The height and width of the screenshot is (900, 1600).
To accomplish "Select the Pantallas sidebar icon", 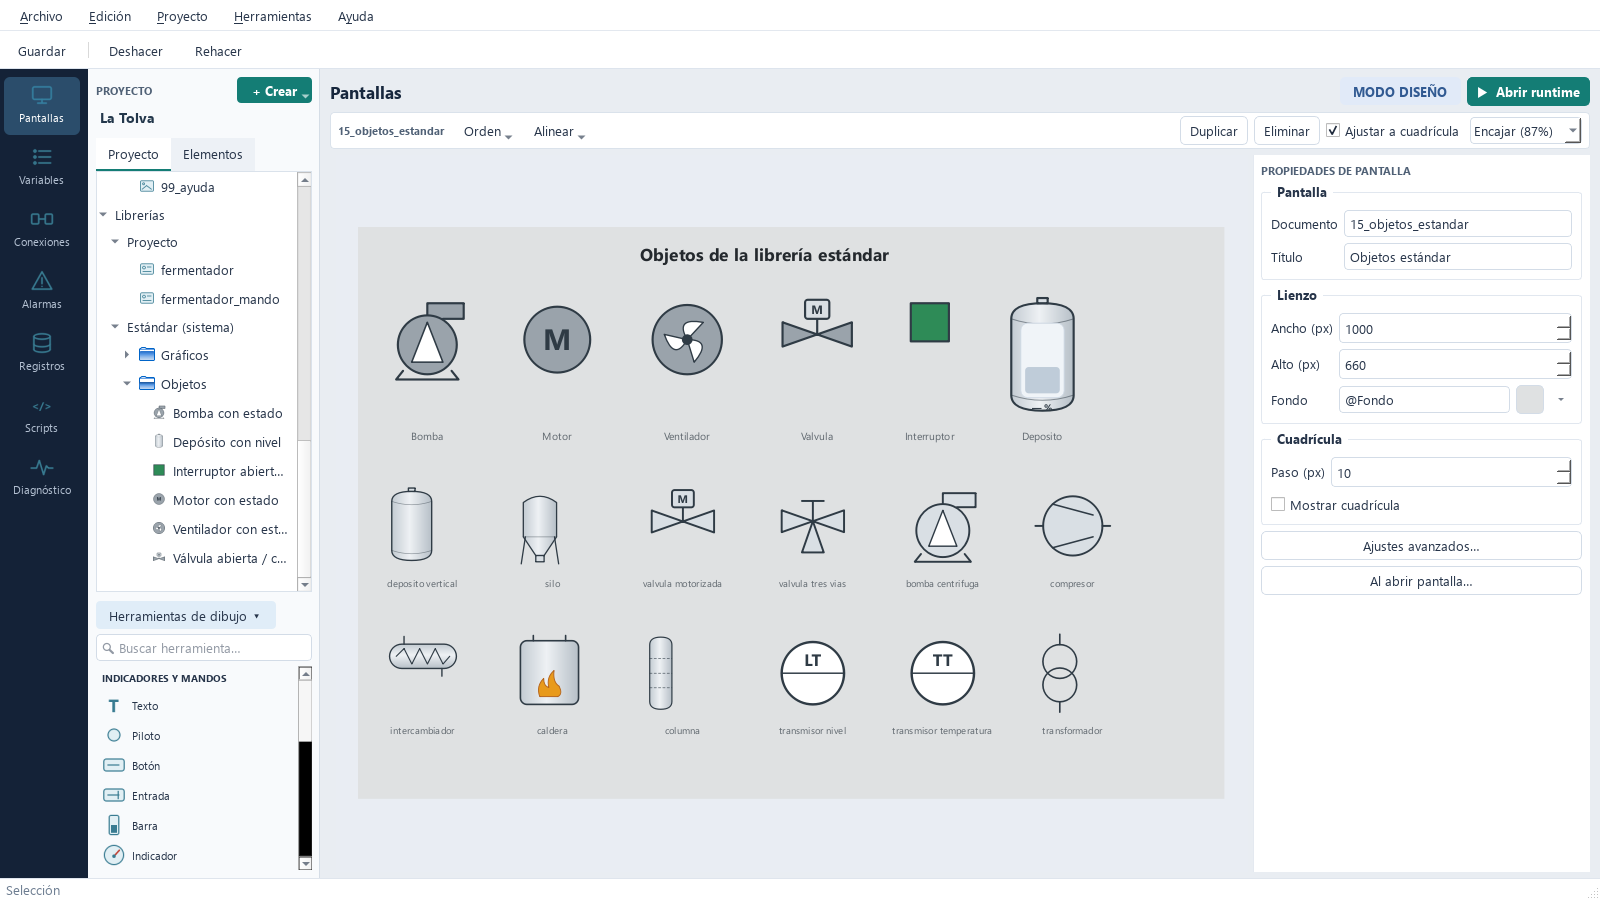I will click(42, 105).
